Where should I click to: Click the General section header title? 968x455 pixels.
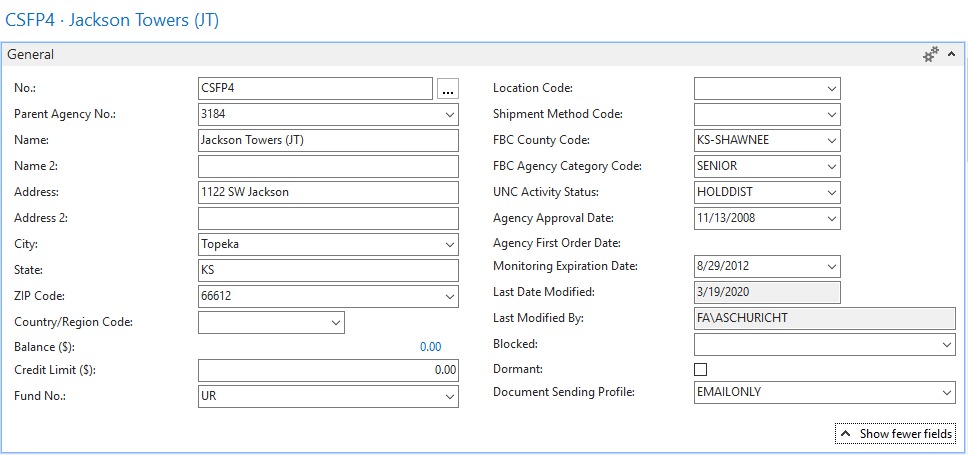click(31, 55)
